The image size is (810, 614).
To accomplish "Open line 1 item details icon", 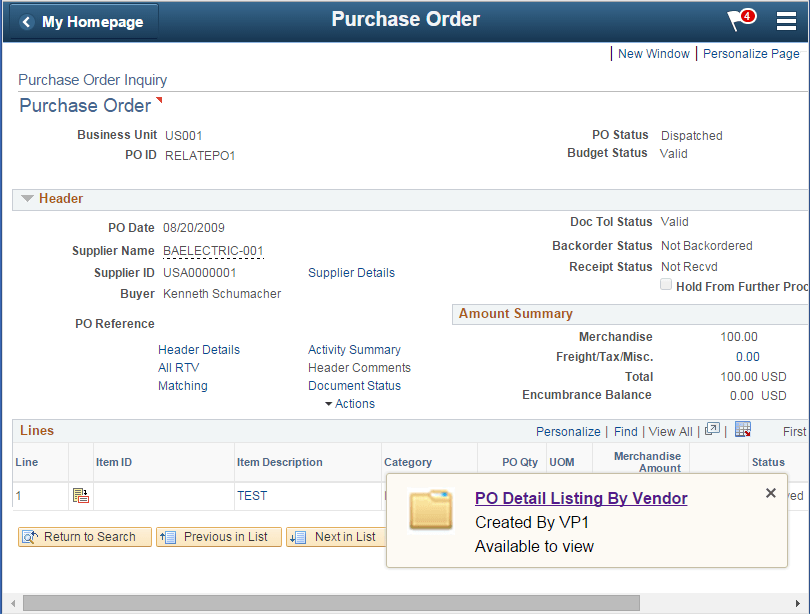I will (x=81, y=496).
